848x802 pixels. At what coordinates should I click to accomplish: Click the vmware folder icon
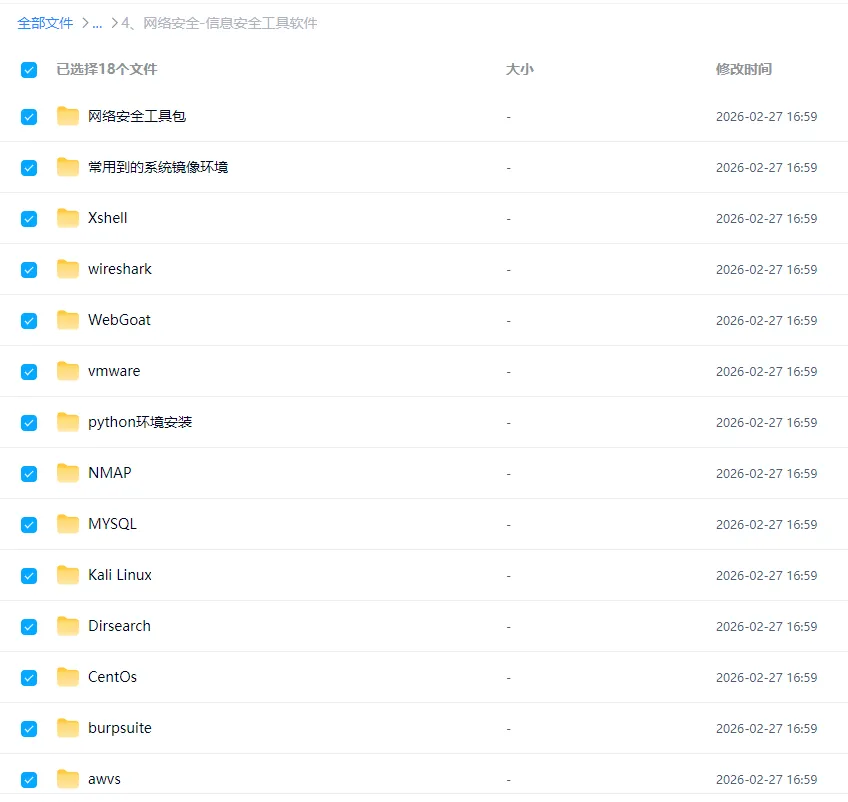[68, 371]
